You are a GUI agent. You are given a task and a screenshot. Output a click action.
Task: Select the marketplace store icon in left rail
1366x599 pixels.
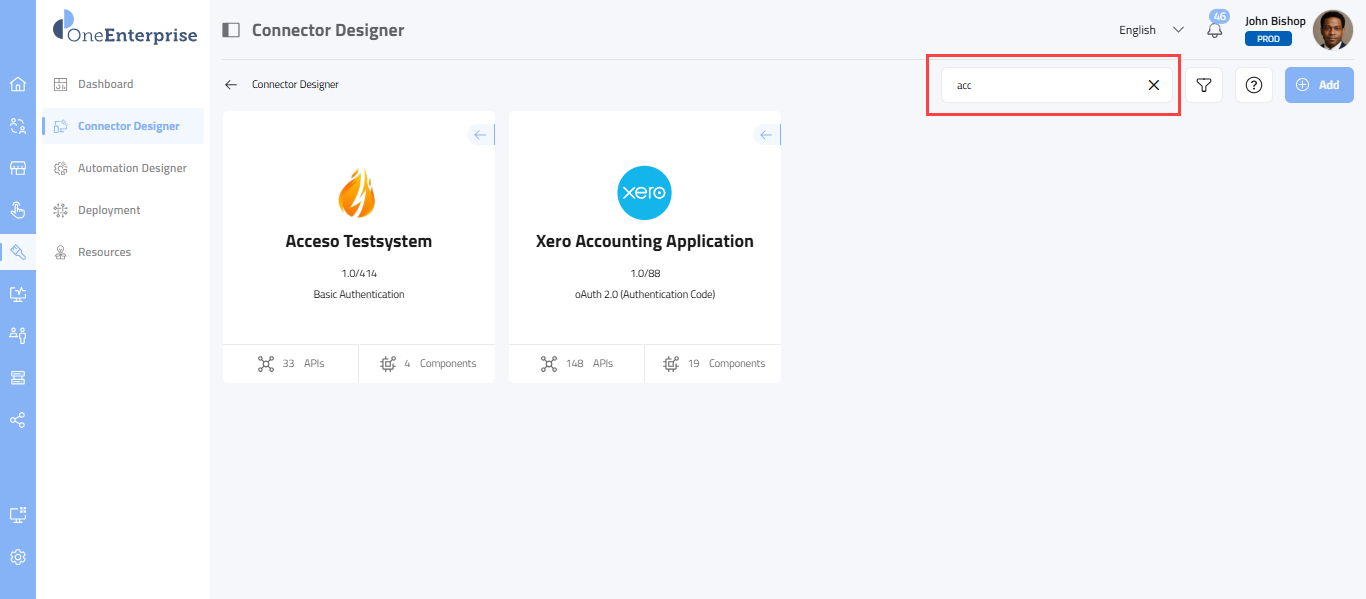click(x=17, y=168)
